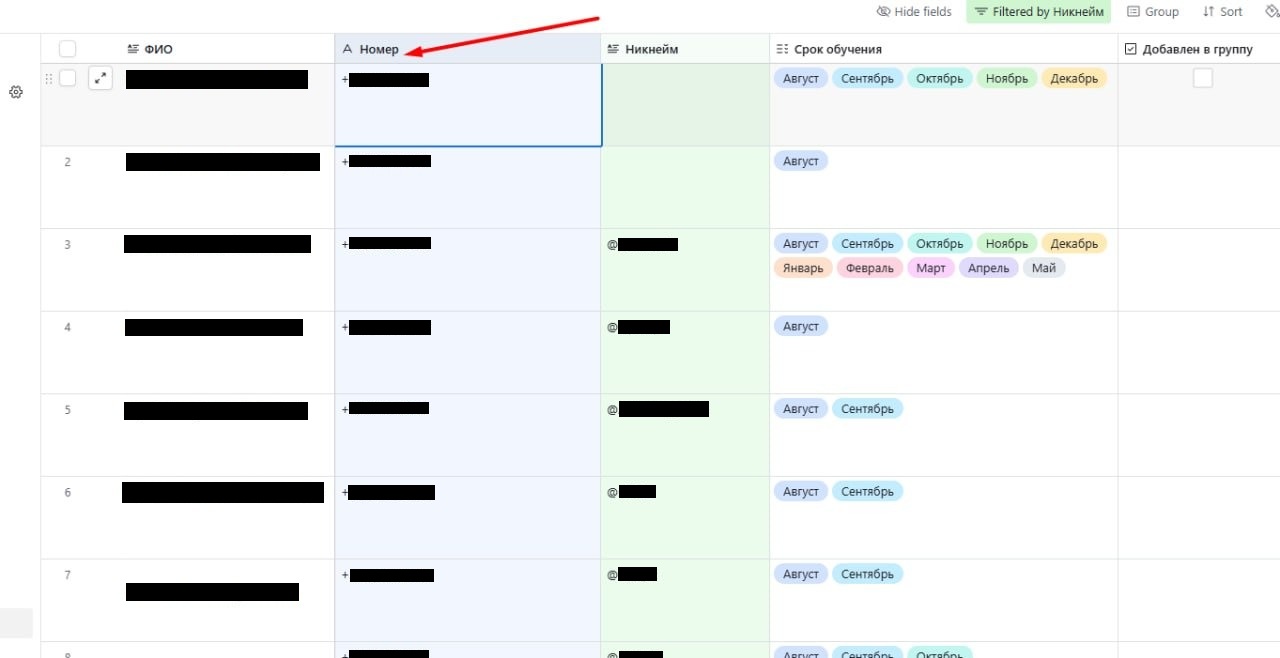Check Добавлен в группу for first row

(x=1203, y=78)
